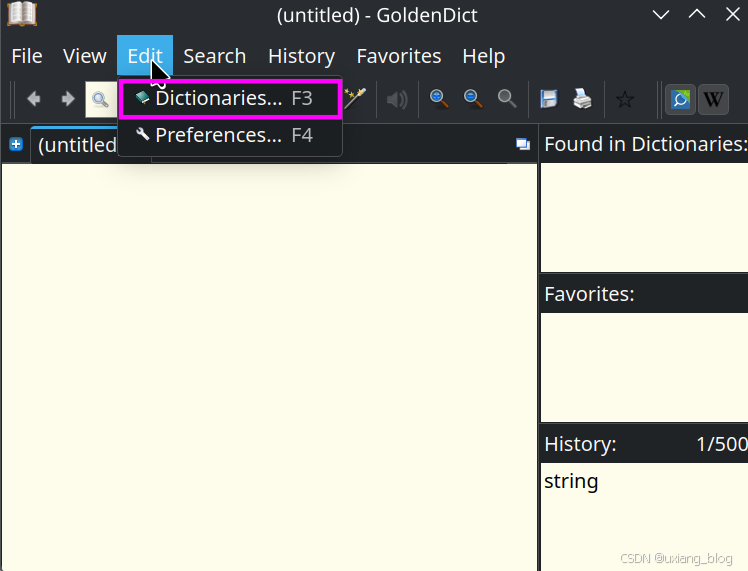Minimize the GoldenDict window
The height and width of the screenshot is (571, 748).
point(661,15)
